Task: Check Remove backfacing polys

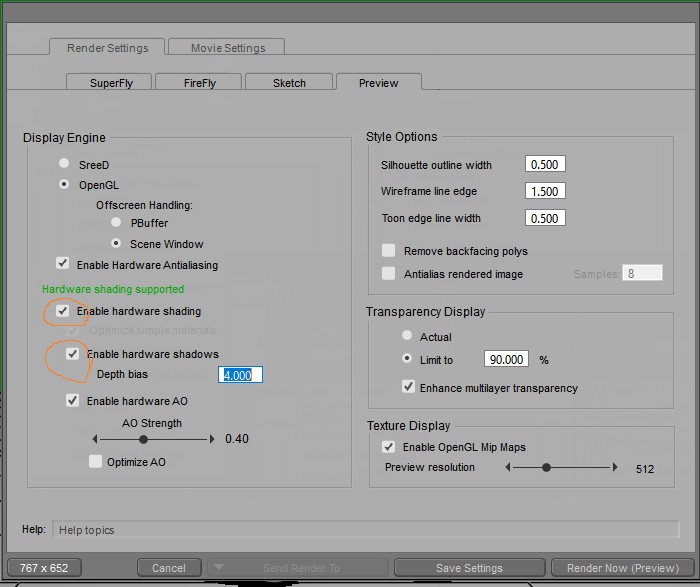Action: [389, 251]
